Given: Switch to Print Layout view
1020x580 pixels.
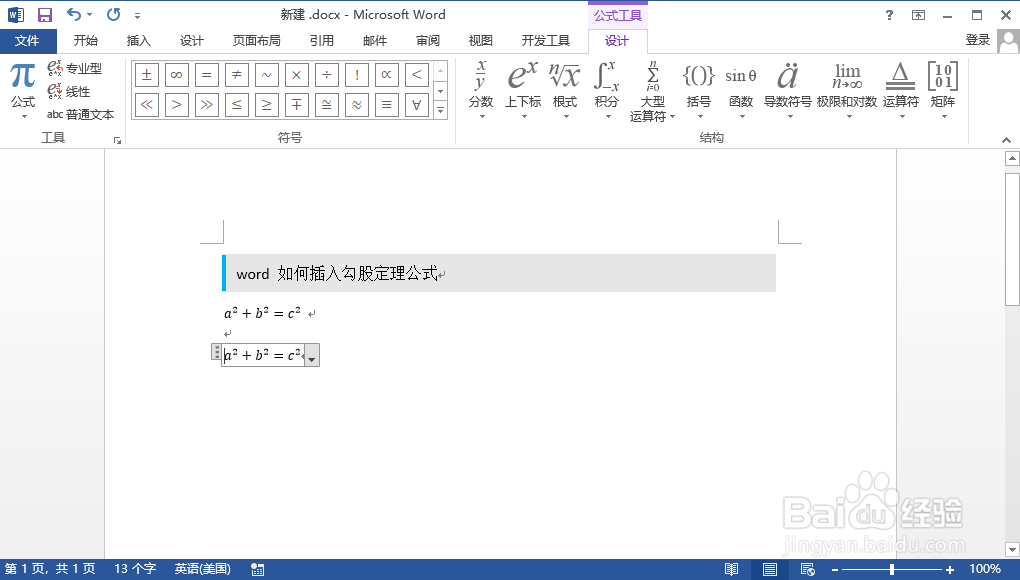Looking at the screenshot, I should (770, 570).
